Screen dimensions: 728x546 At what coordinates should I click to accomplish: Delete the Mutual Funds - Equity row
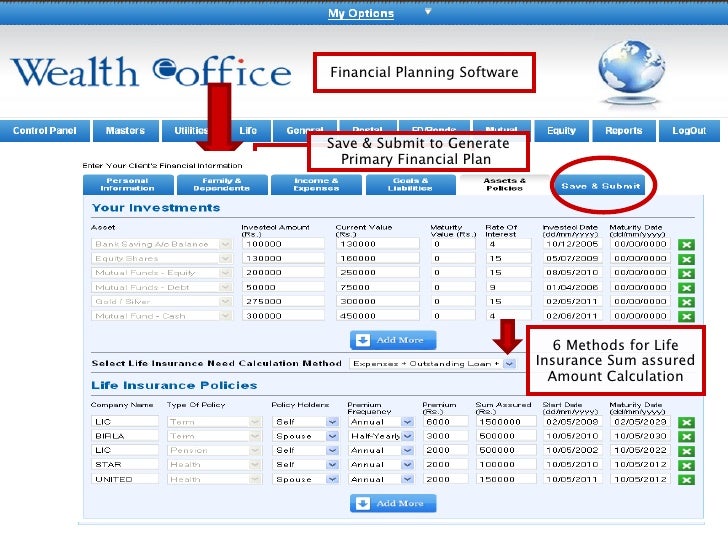[x=686, y=273]
